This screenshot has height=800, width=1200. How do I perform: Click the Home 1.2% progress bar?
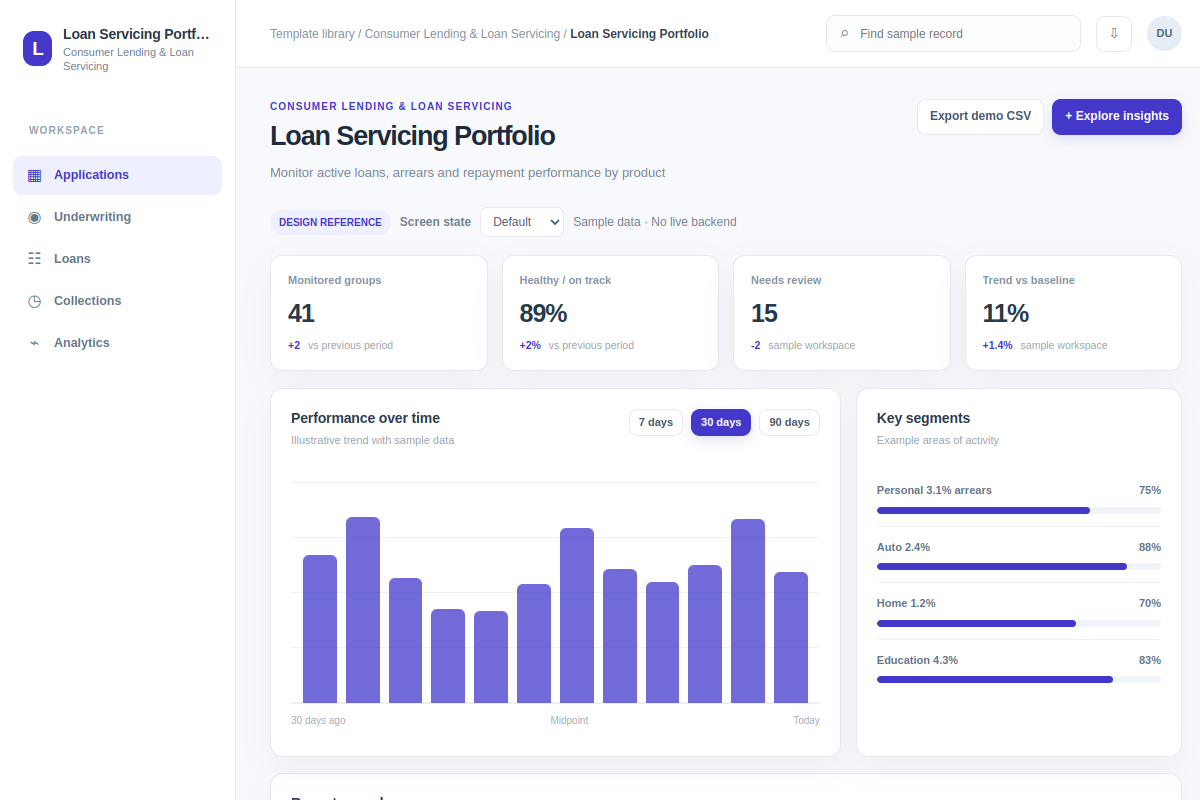(x=1019, y=623)
